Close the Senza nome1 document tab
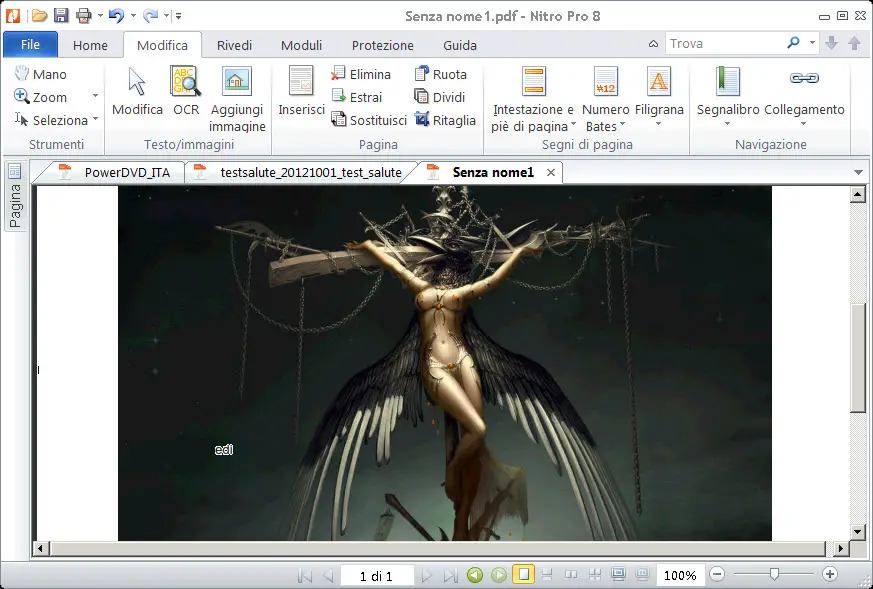The image size is (873, 589). (551, 173)
